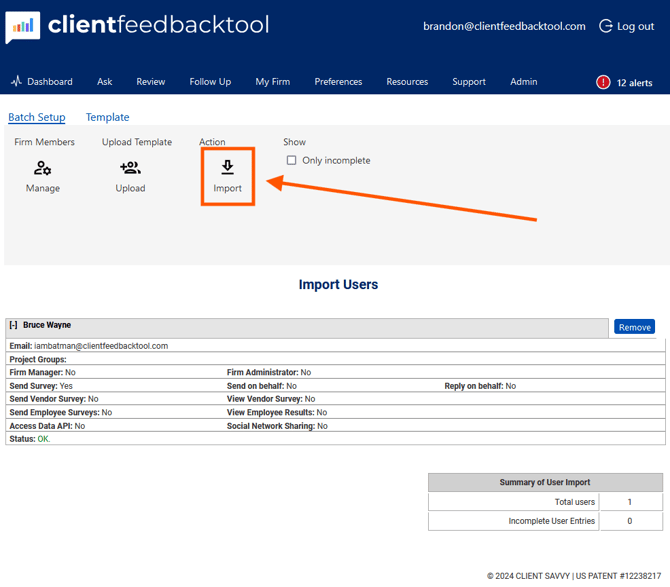Image resolution: width=670 pixels, height=587 pixels.
Task: Switch to the Template tab
Action: (x=107, y=117)
